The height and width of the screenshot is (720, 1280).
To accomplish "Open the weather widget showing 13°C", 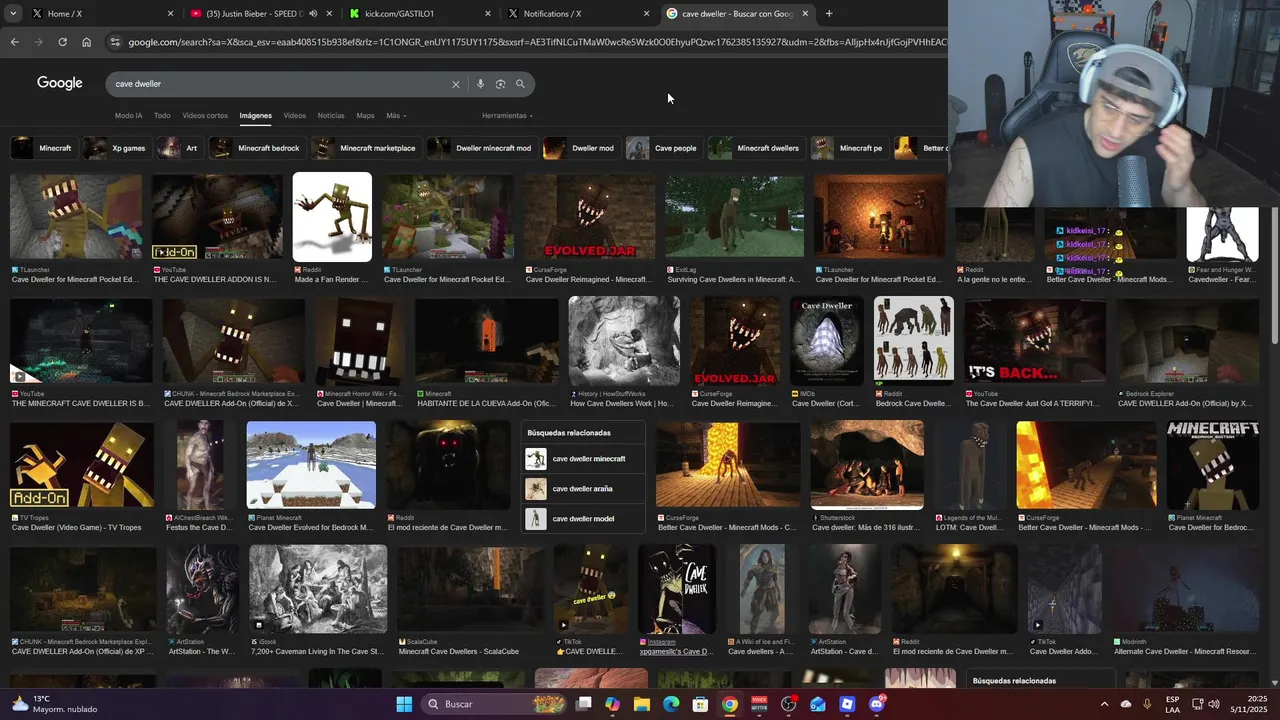I will 55,704.
